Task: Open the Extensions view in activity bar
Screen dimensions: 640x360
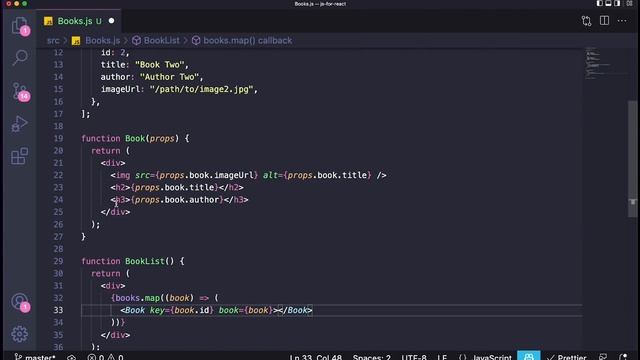Action: pyautogui.click(x=20, y=156)
